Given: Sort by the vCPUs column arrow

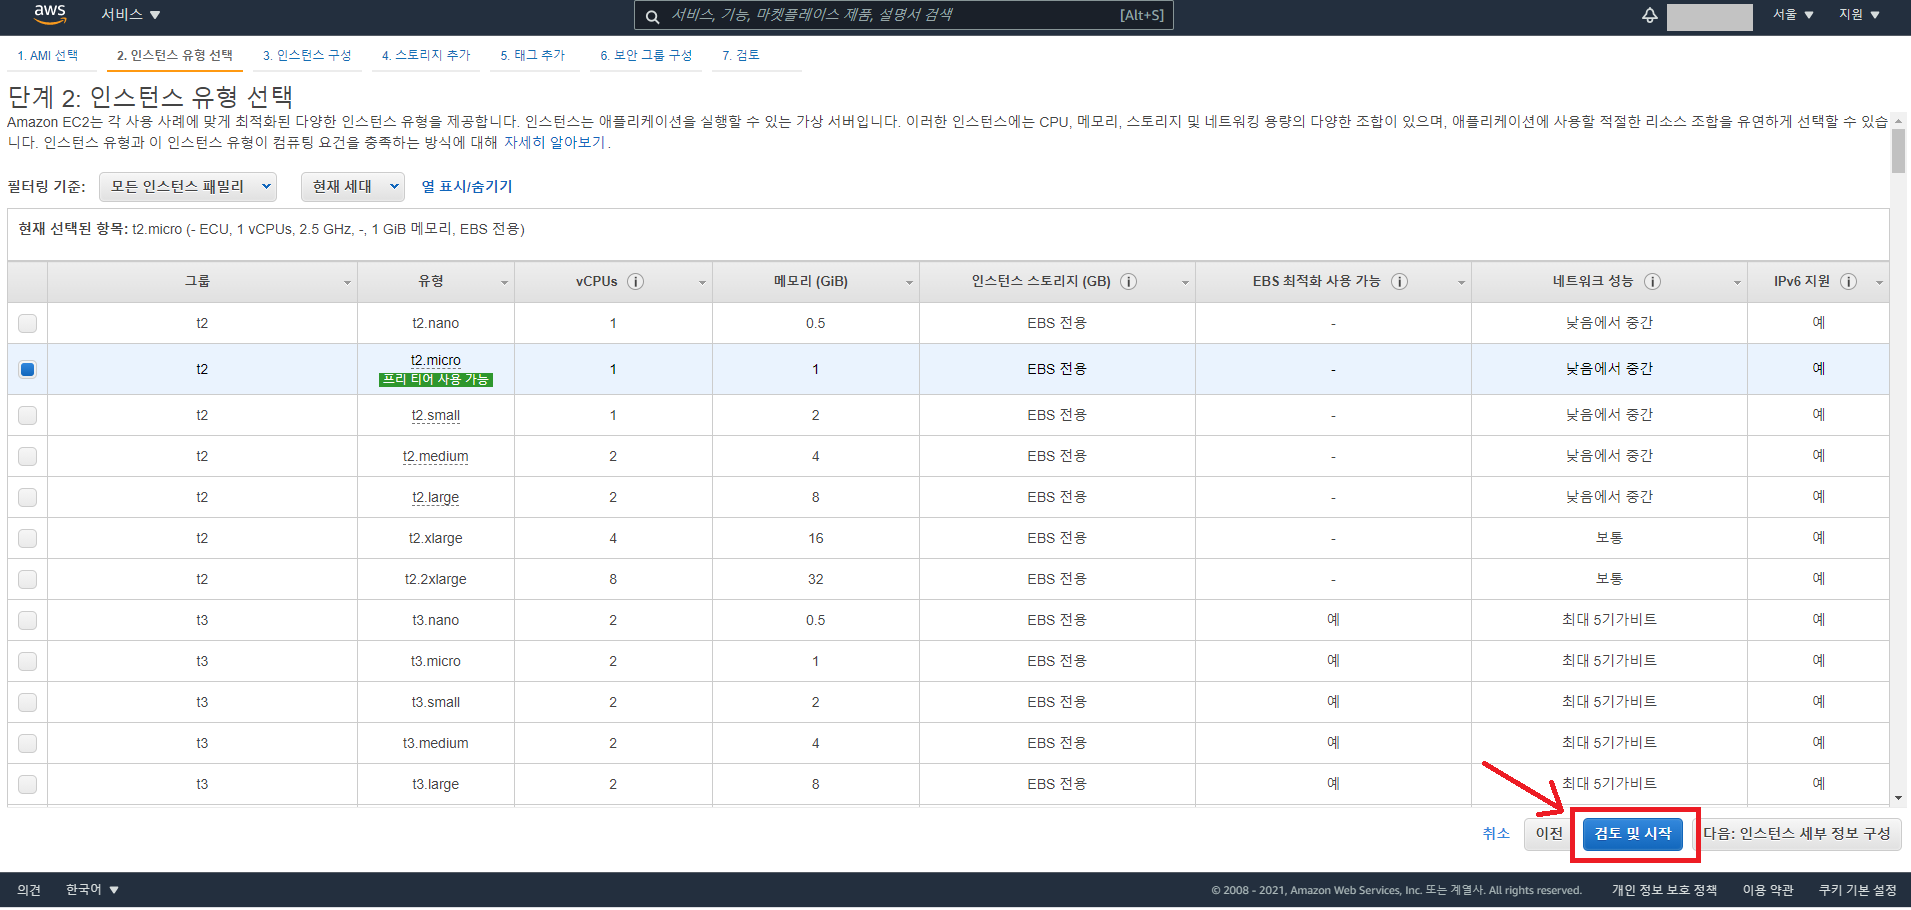Looking at the screenshot, I should pyautogui.click(x=702, y=283).
